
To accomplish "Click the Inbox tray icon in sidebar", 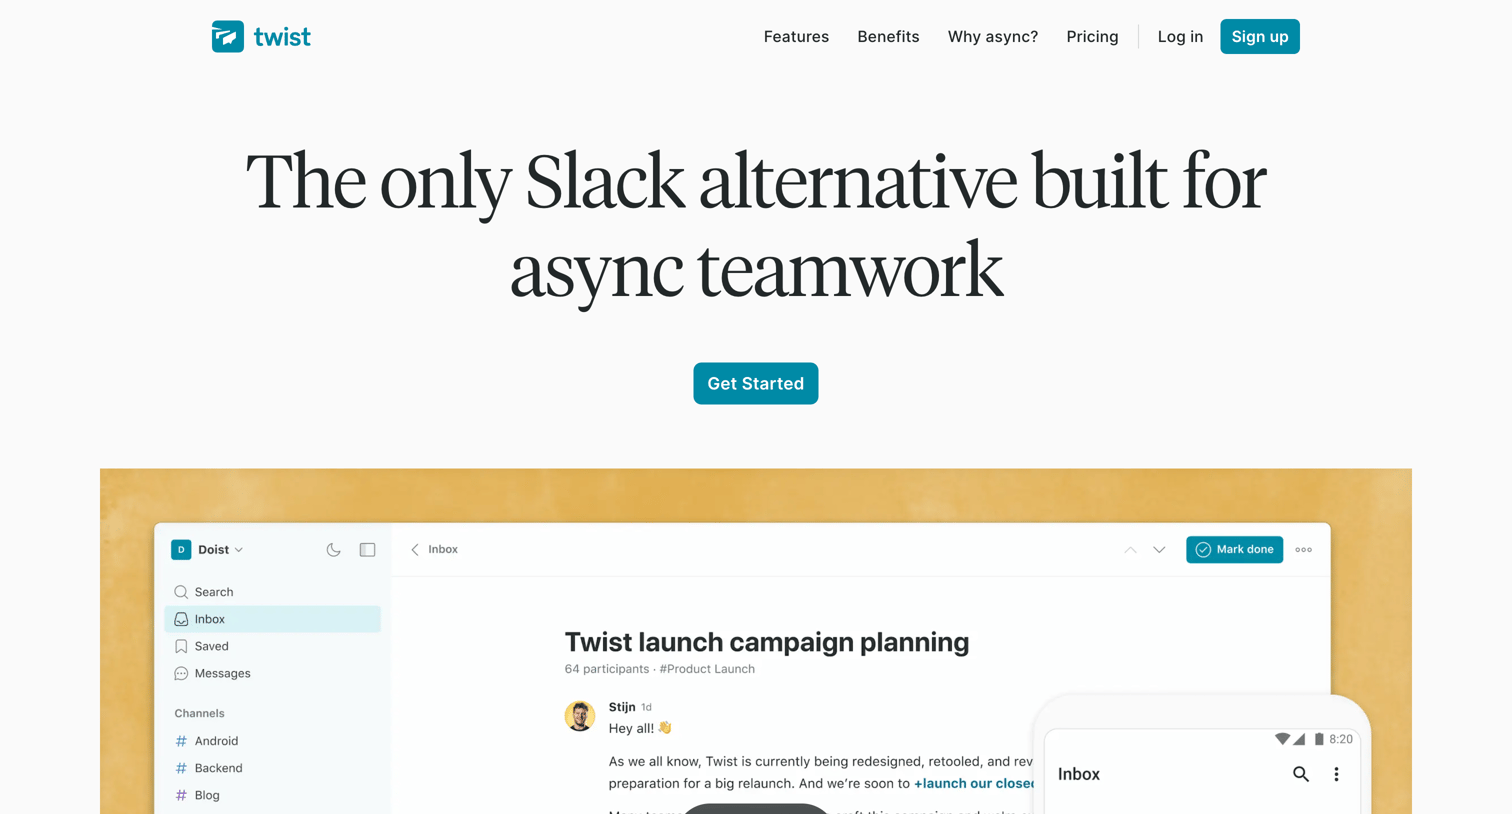I will point(181,619).
